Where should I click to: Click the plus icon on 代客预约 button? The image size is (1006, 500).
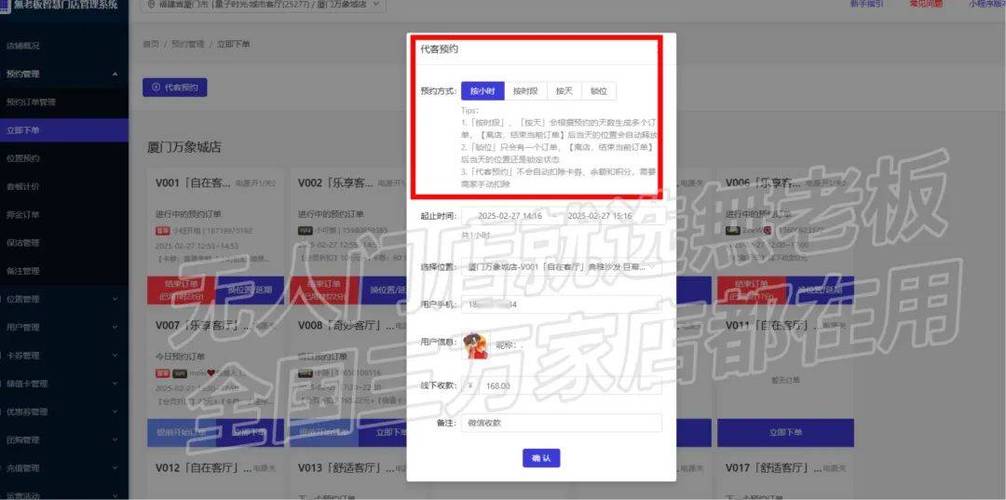(156, 87)
